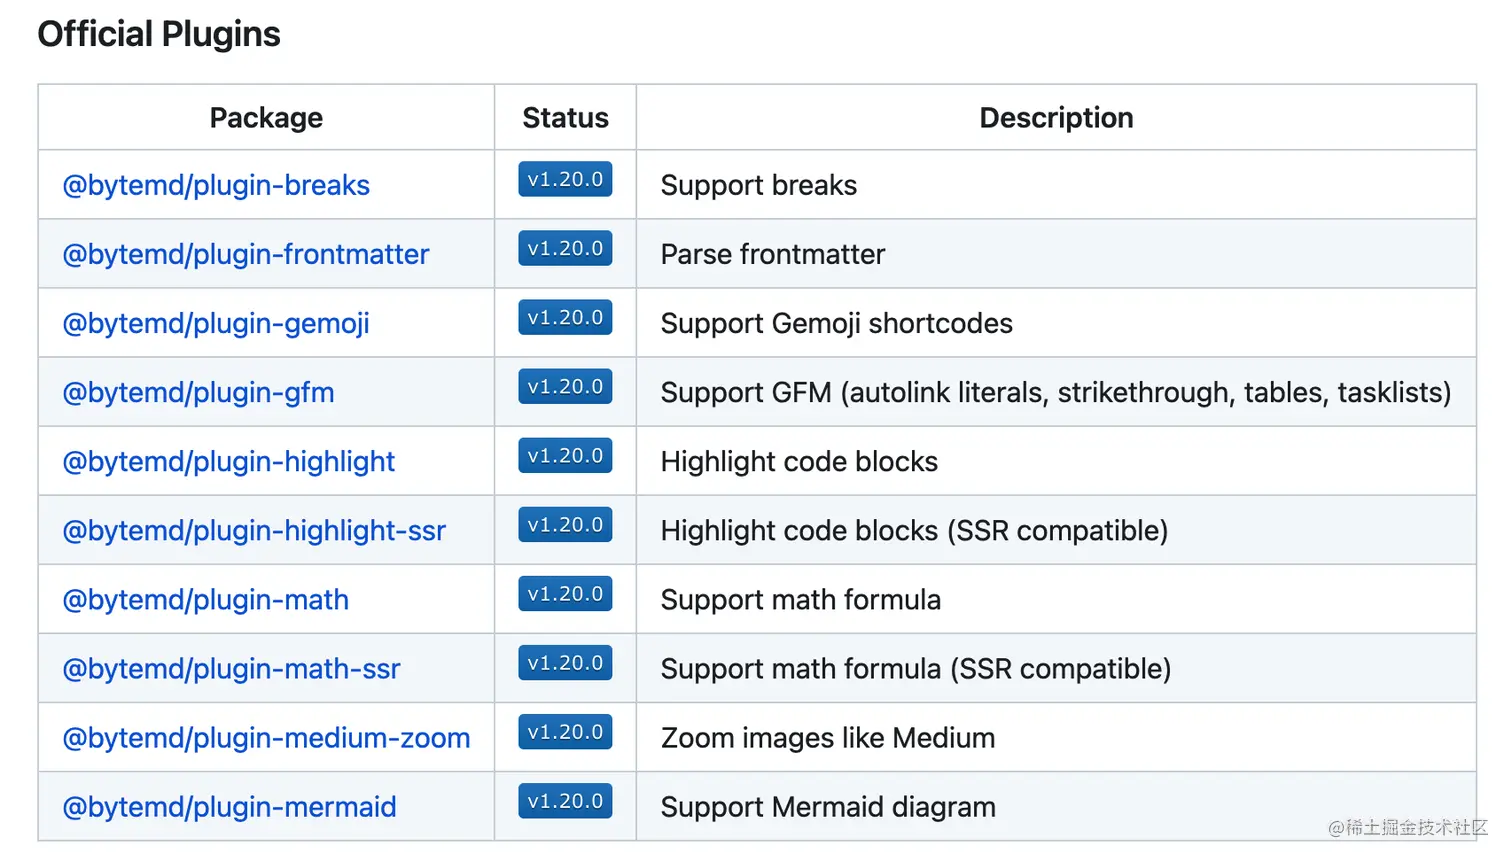The width and height of the screenshot is (1512, 861).
Task: Click the plugin-highlight version status badge
Action: (565, 455)
